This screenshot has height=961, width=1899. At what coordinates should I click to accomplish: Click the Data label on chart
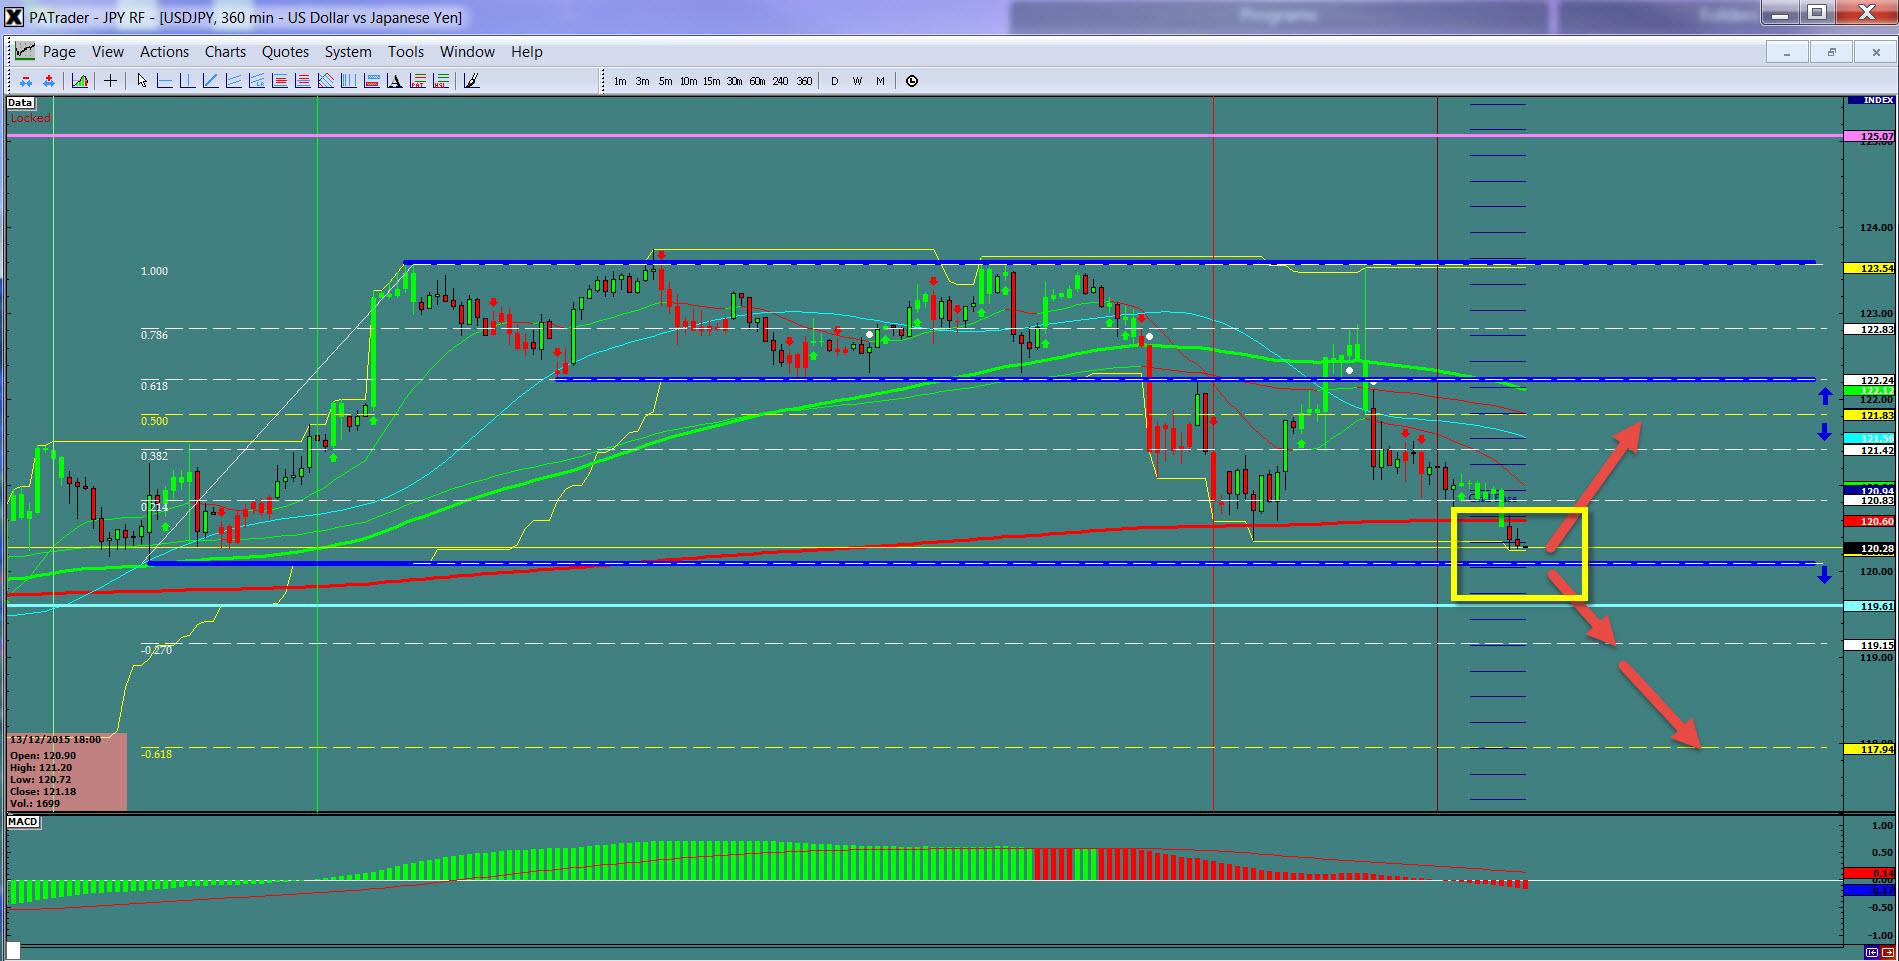[20, 103]
